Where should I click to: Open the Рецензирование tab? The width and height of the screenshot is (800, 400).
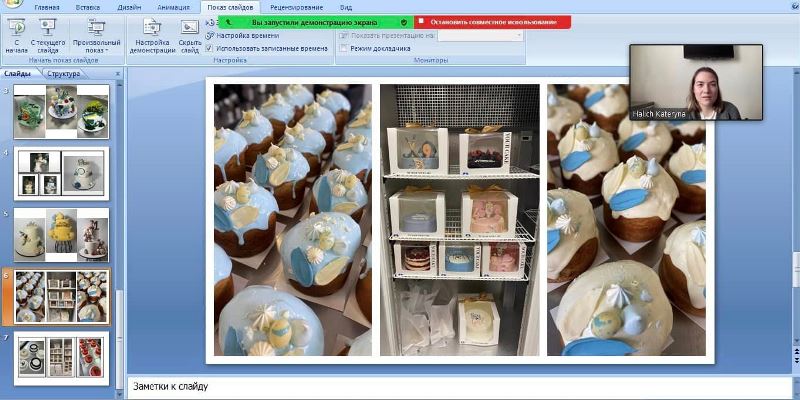pos(296,8)
